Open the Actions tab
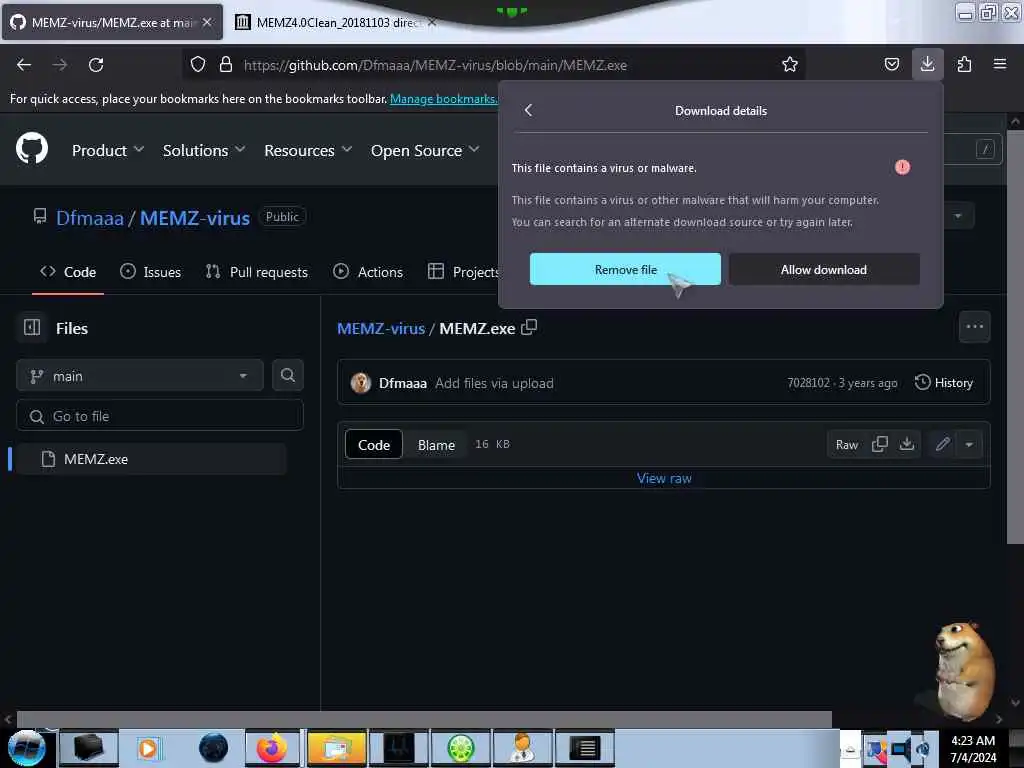This screenshot has width=1024, height=768. (368, 272)
